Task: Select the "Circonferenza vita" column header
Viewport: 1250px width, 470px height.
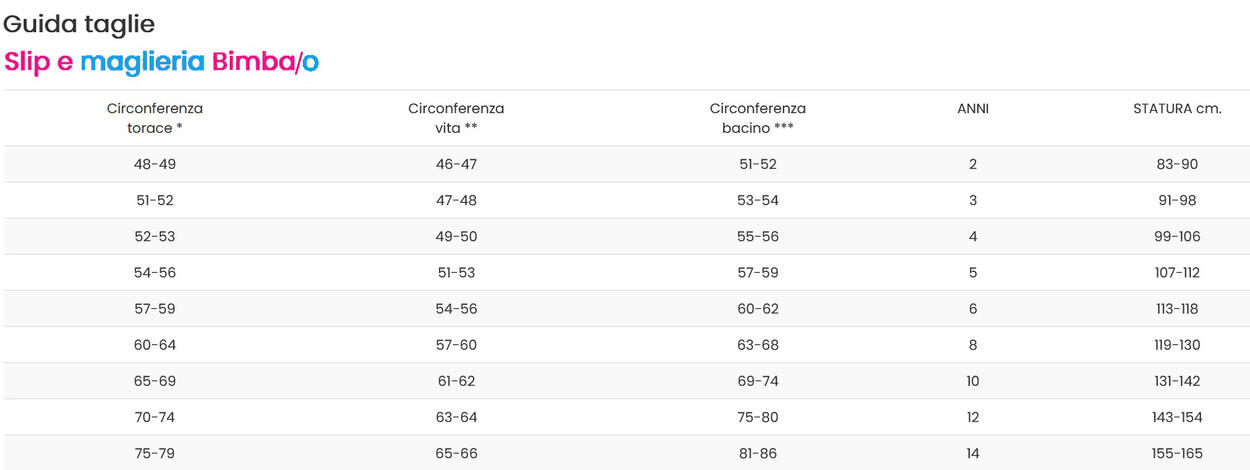Action: [x=456, y=118]
